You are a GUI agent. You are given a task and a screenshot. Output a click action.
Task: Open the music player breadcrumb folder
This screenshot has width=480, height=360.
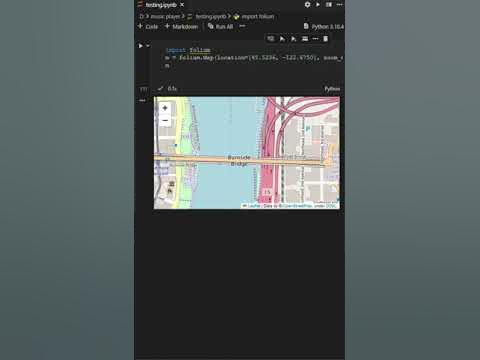click(165, 16)
